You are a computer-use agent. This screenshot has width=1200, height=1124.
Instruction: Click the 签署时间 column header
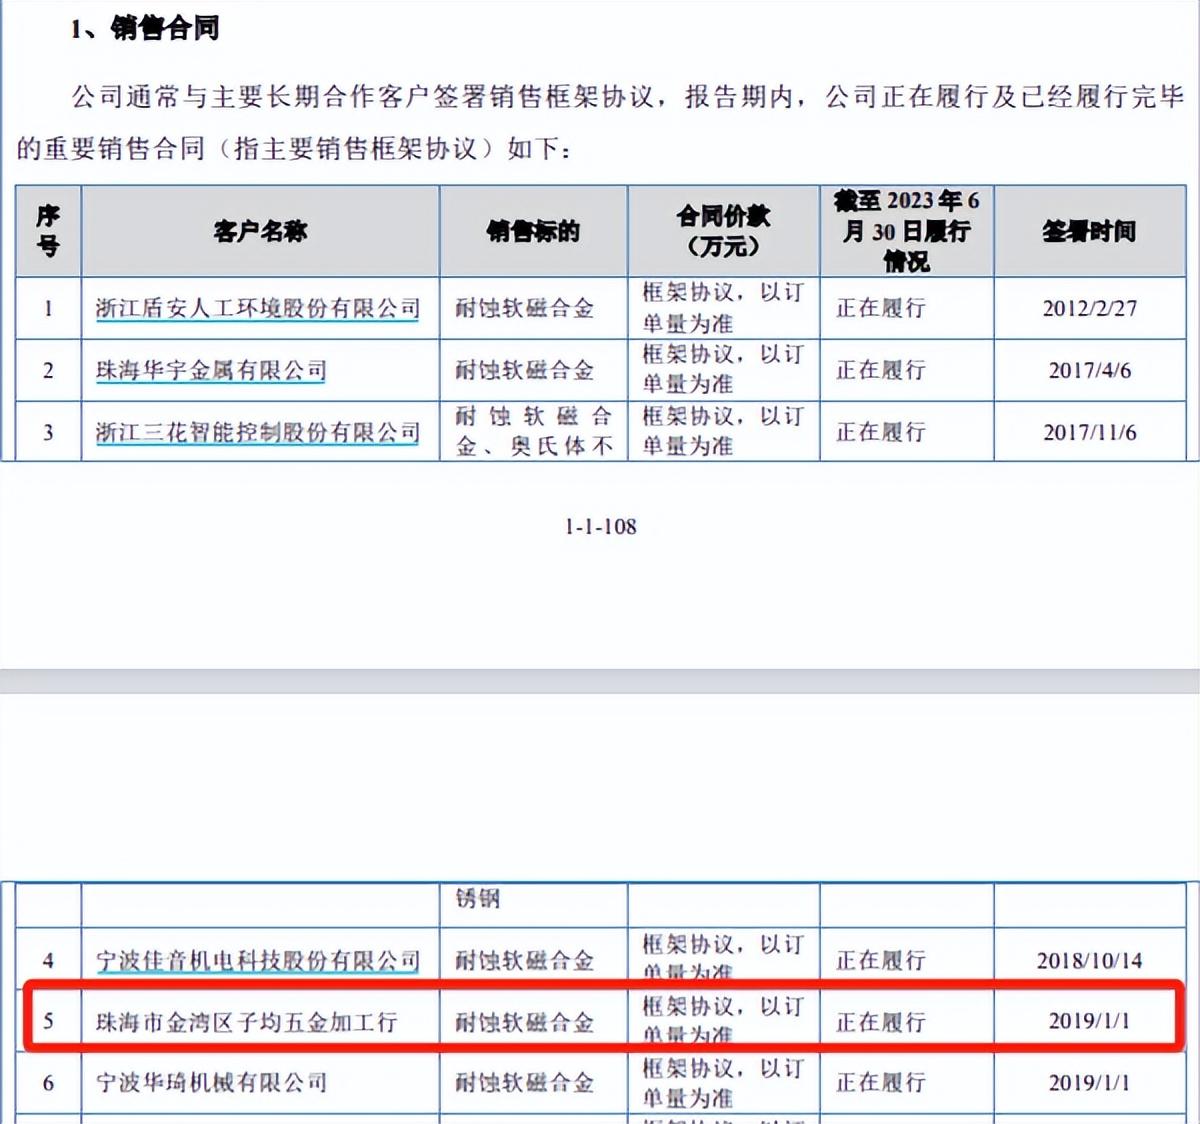[1090, 231]
